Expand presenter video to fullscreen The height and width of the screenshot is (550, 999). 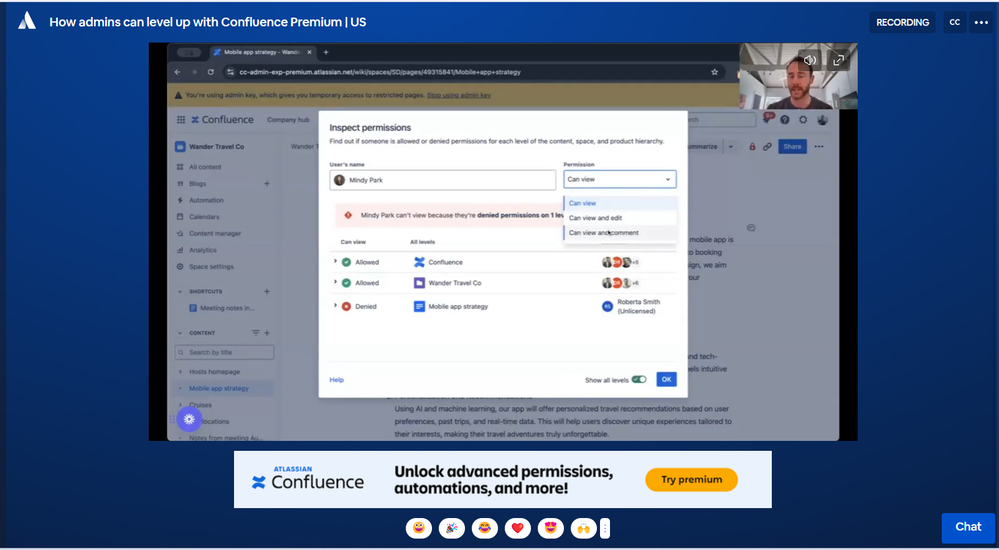838,60
